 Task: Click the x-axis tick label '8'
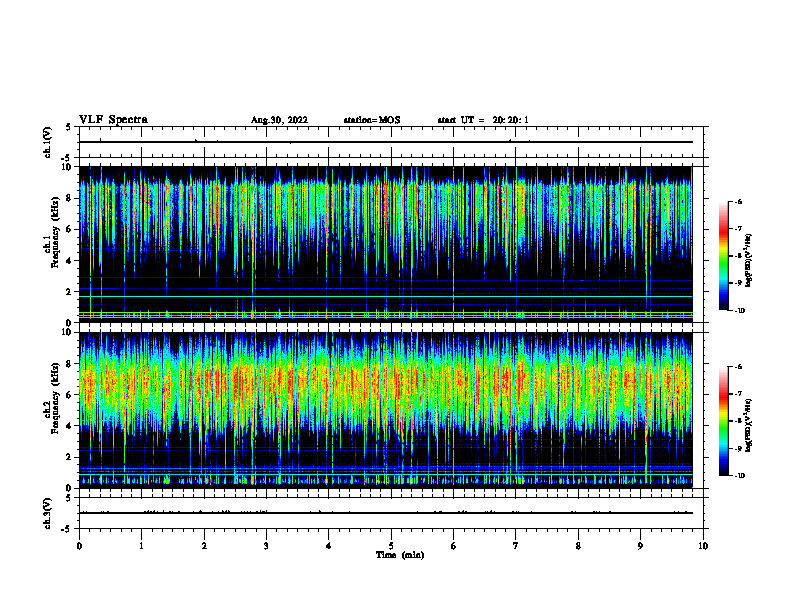point(578,546)
